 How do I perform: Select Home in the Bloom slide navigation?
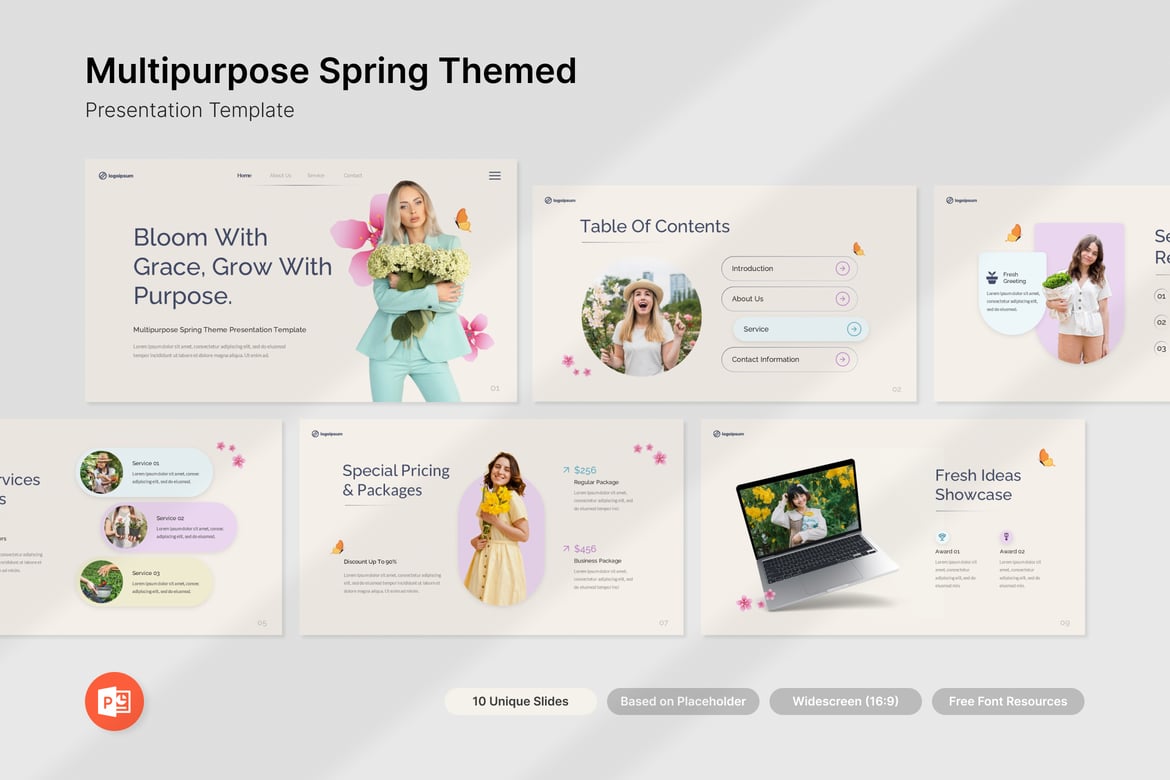point(244,175)
